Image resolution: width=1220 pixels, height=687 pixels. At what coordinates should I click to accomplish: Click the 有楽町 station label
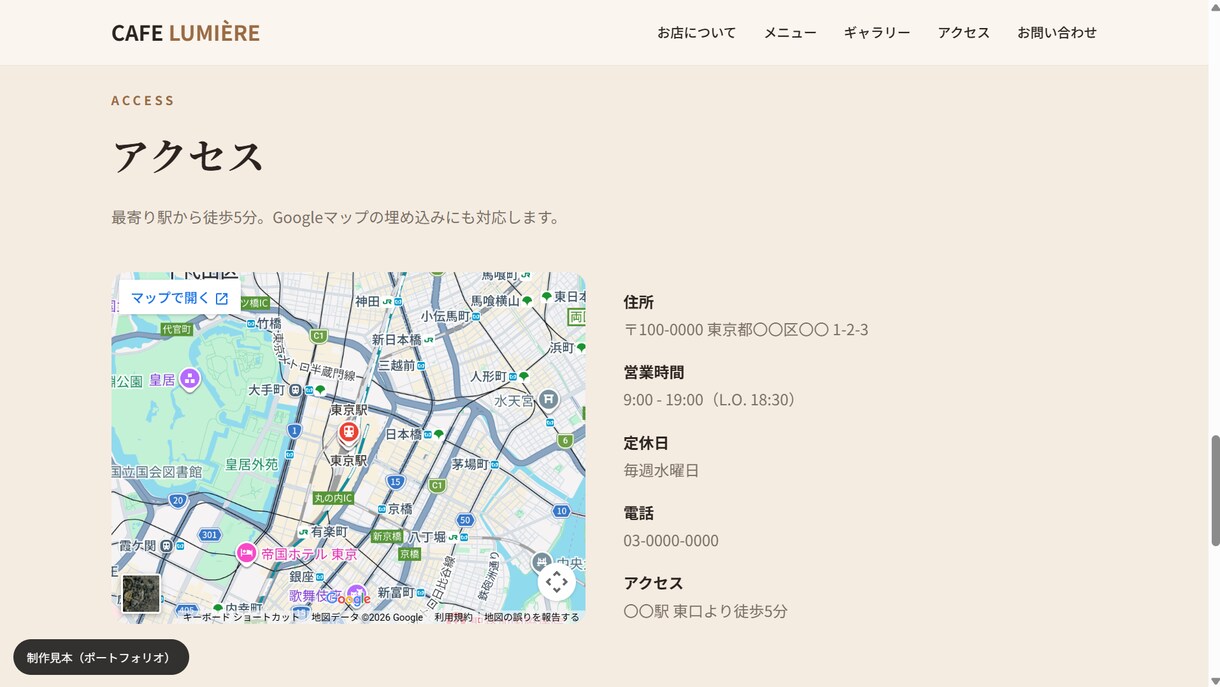(329, 533)
